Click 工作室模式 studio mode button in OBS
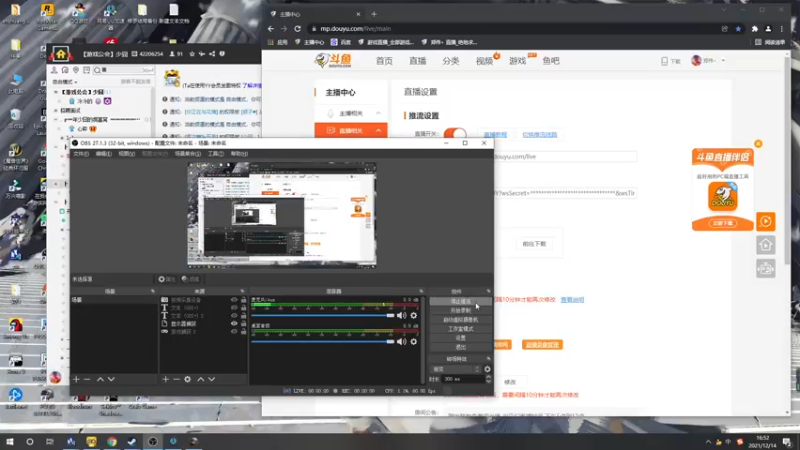 pos(460,329)
